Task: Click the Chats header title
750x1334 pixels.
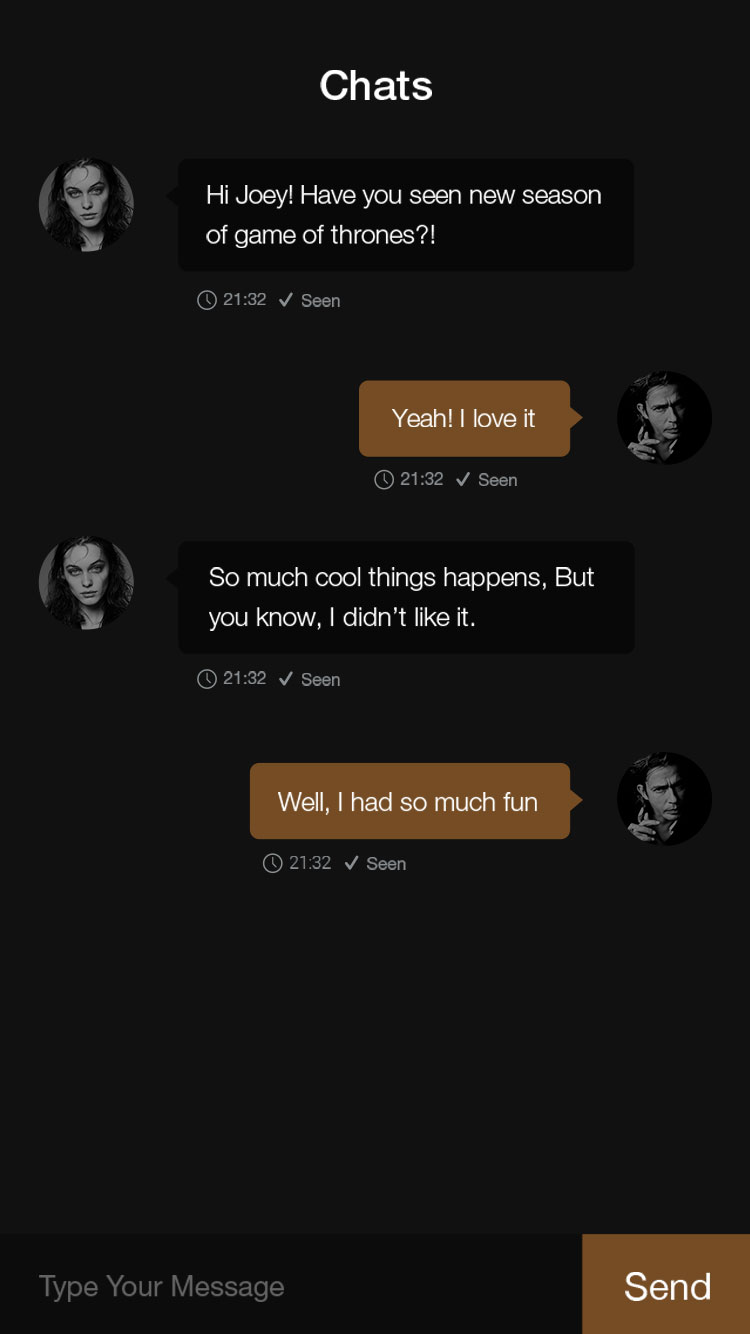Action: click(376, 86)
